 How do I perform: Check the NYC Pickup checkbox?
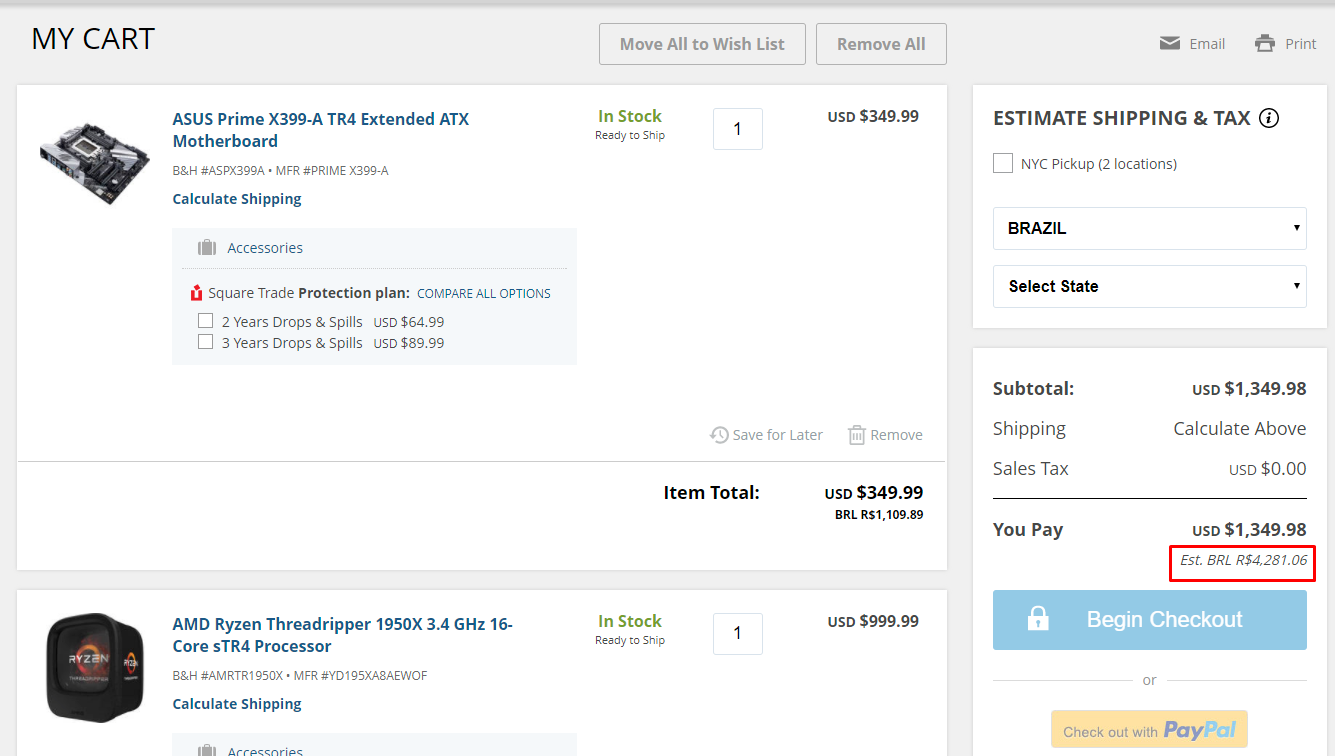coord(1003,163)
